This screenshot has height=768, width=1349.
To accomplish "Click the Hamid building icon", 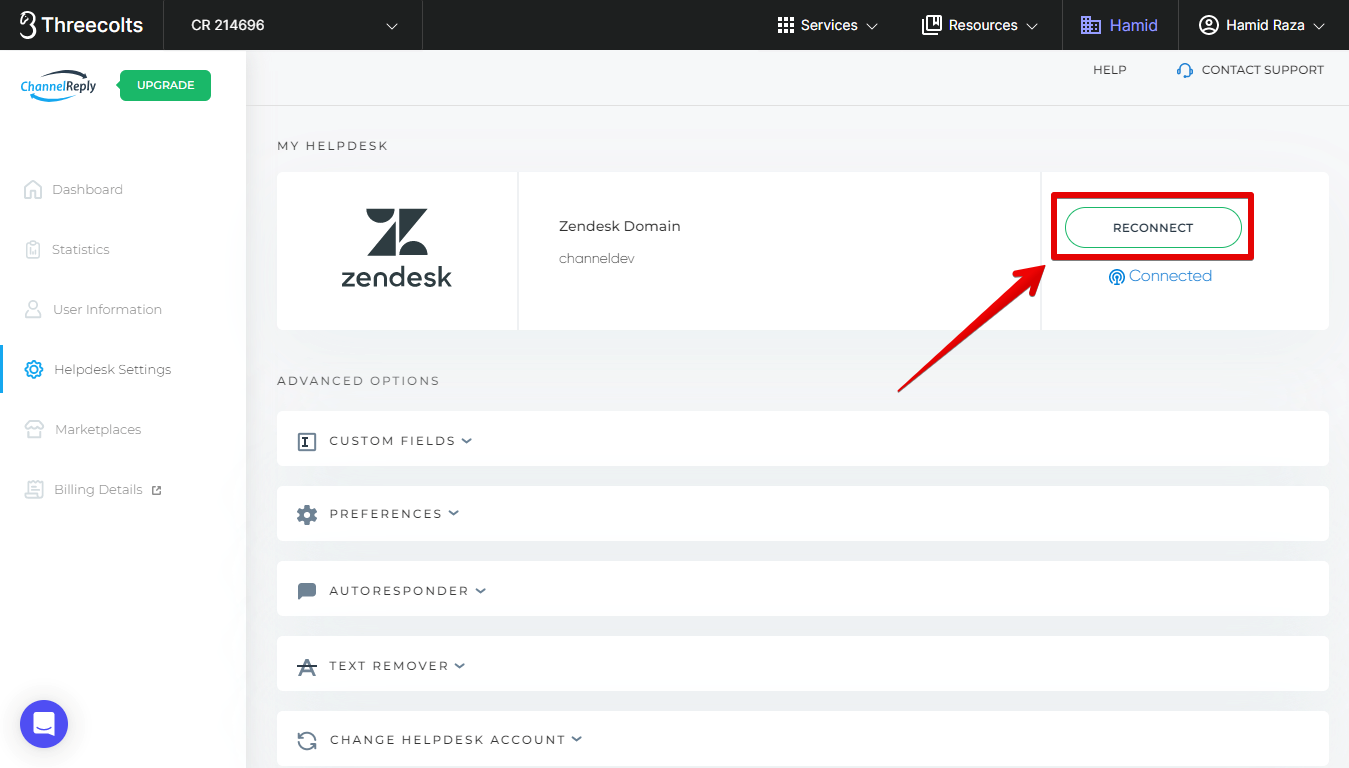I will click(1090, 25).
